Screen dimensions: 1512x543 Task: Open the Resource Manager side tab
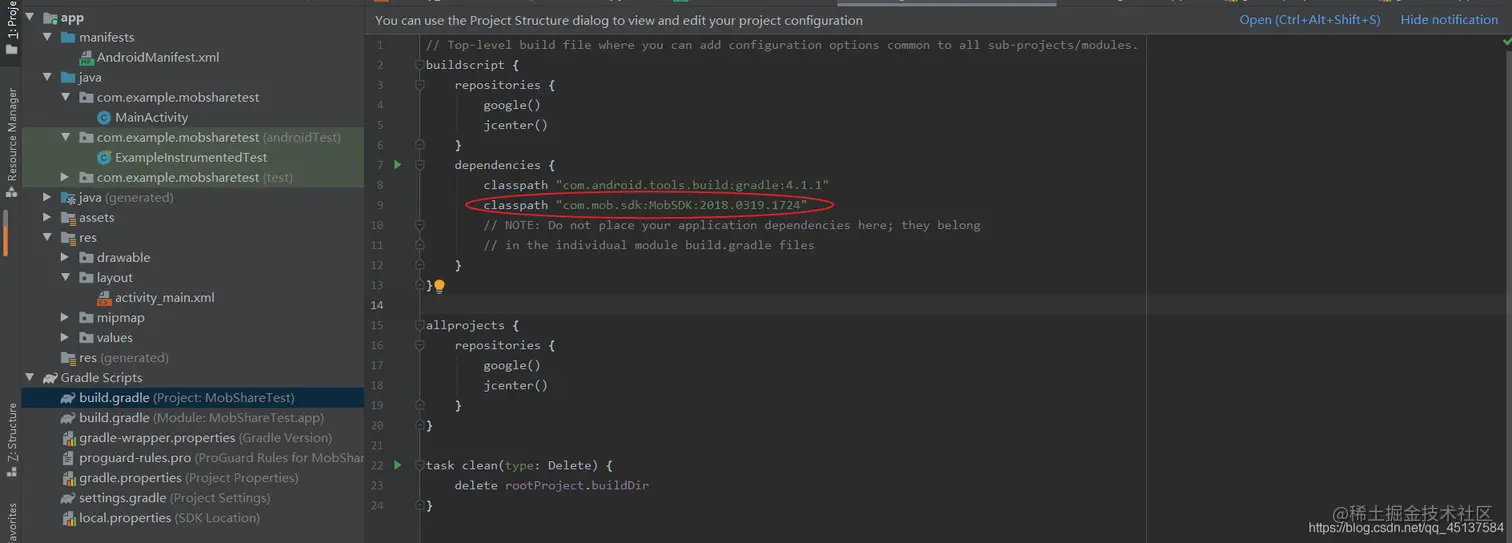point(12,141)
